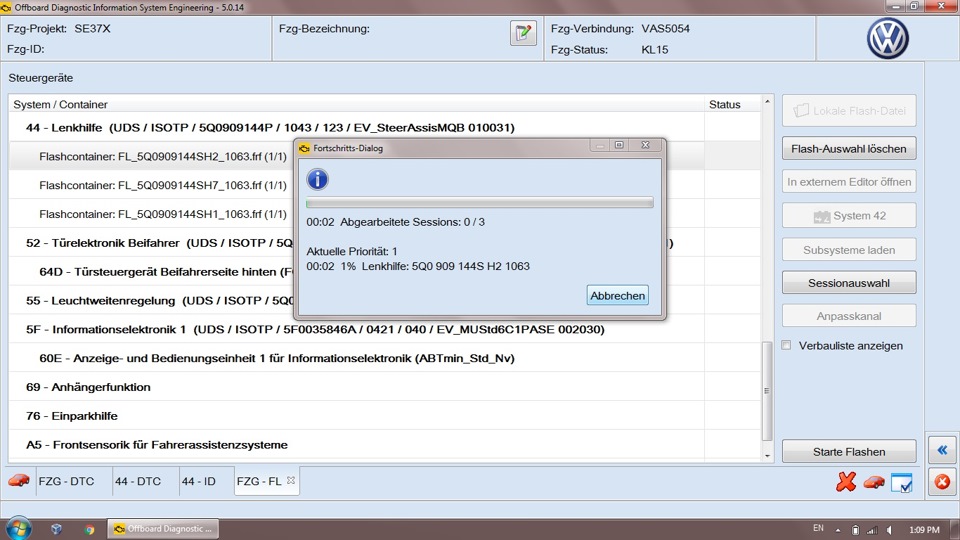Click Abbrechen to cancel flashing
Viewport: 960px width, 540px height.
click(x=617, y=295)
